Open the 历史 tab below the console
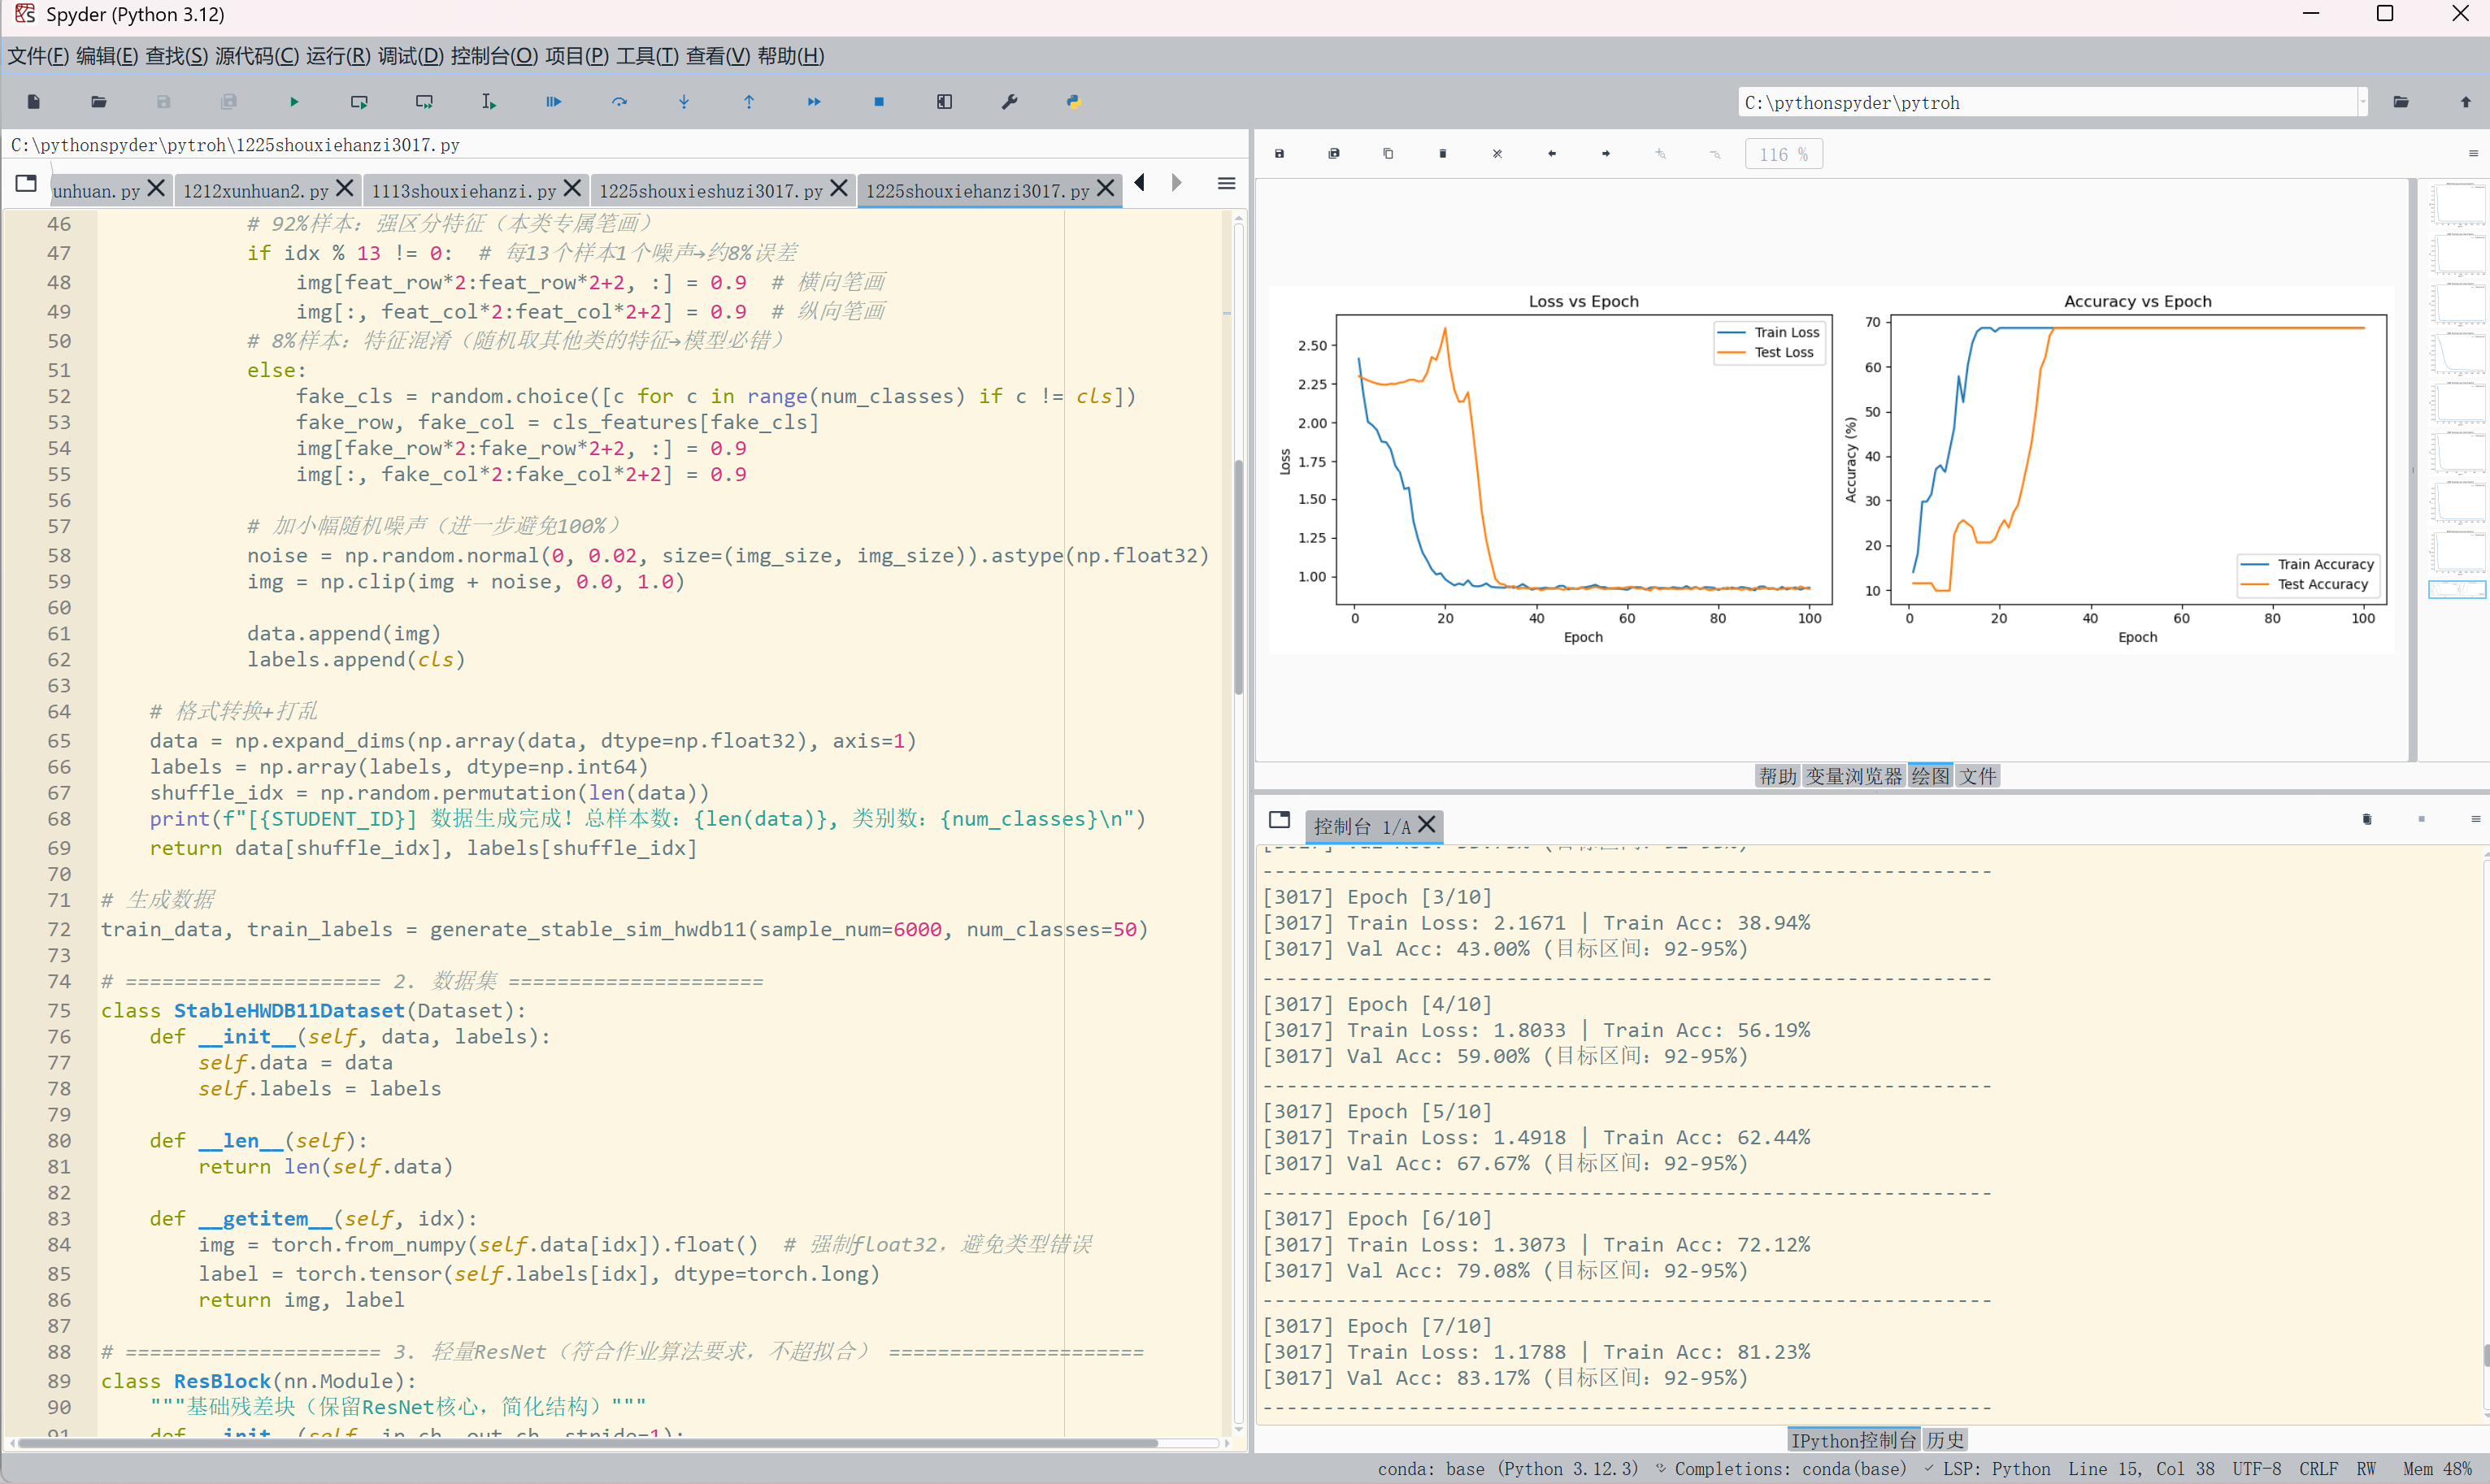The height and width of the screenshot is (1484, 2490). click(x=1945, y=1440)
